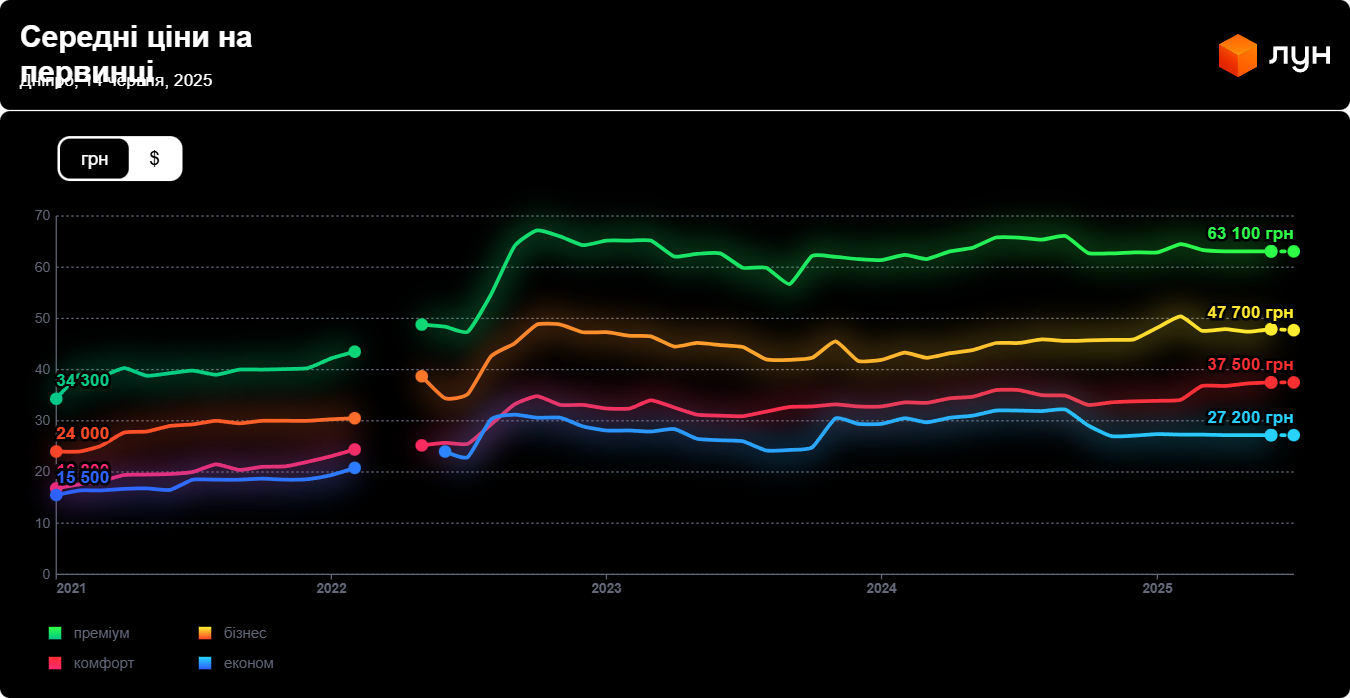Click the 2023 x-axis year marker

[606, 589]
